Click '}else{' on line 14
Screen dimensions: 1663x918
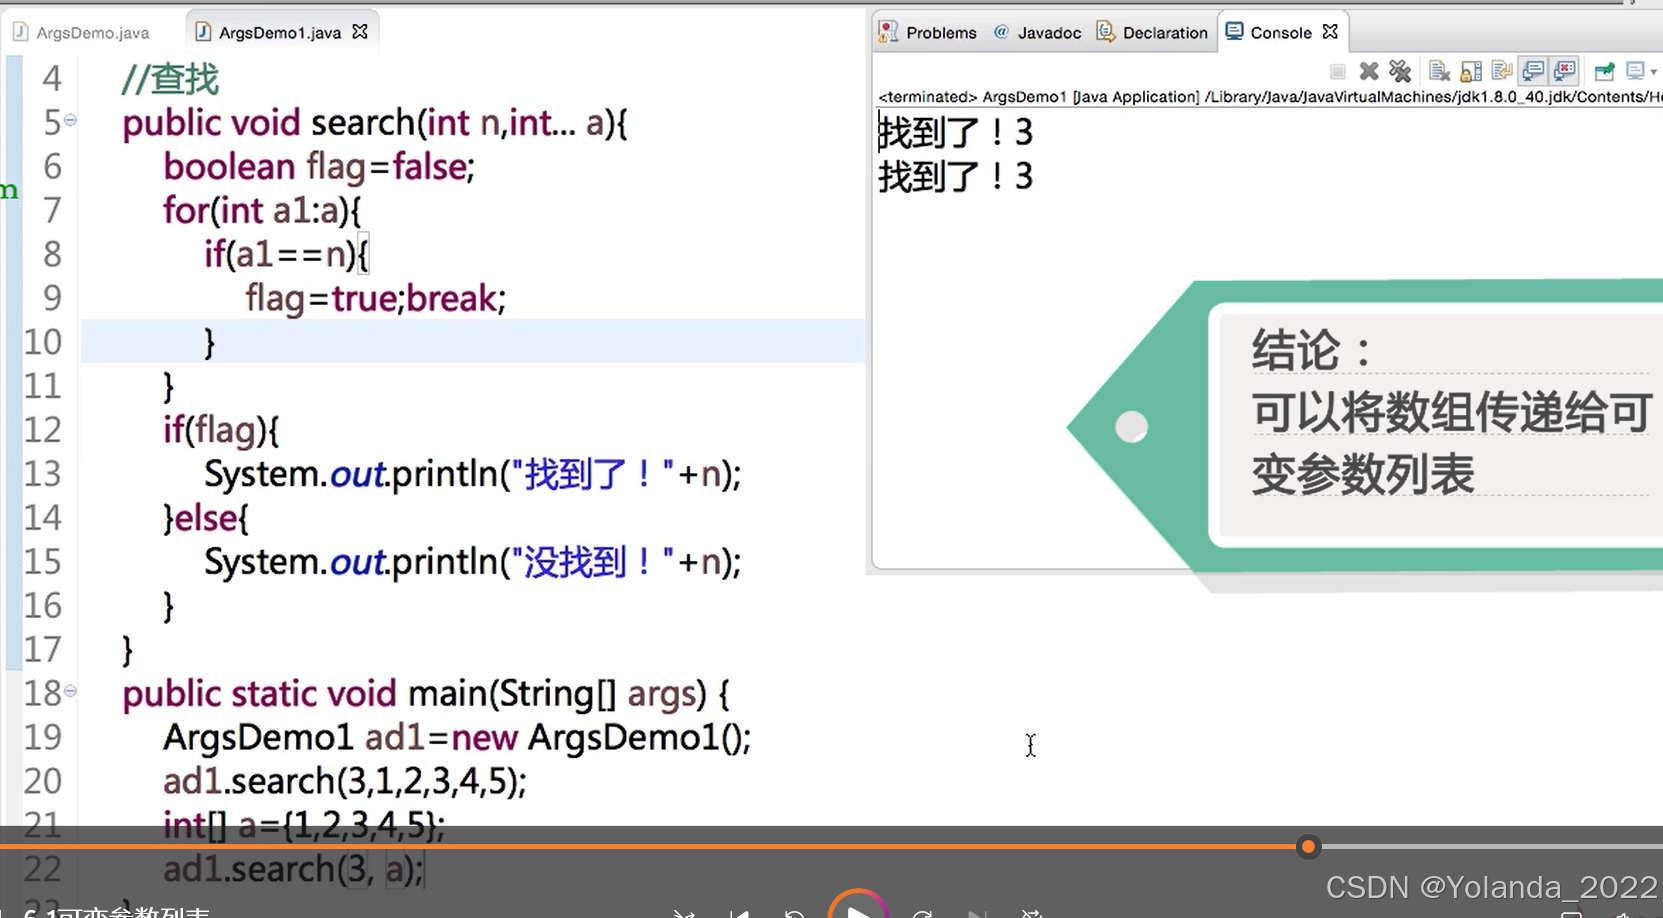pos(206,518)
